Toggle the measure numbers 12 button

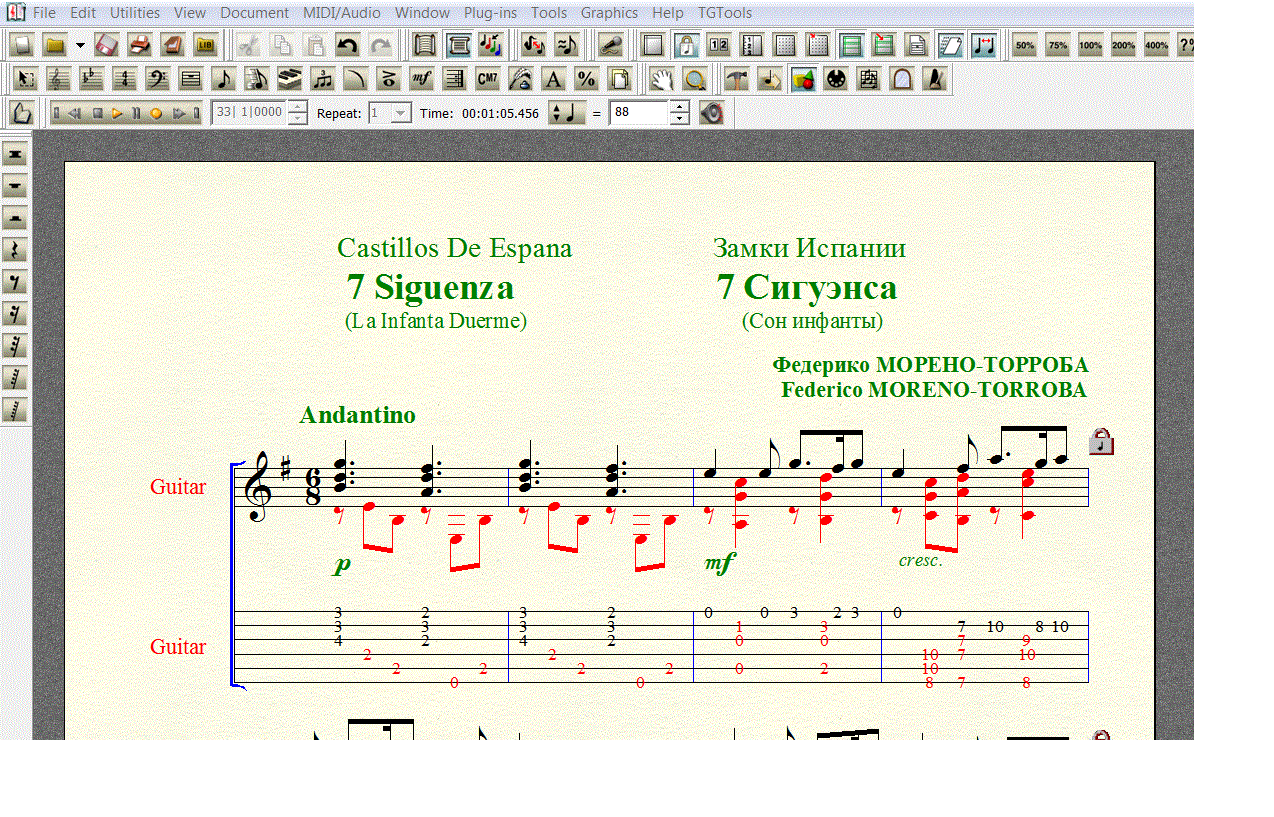pyautogui.click(x=719, y=45)
